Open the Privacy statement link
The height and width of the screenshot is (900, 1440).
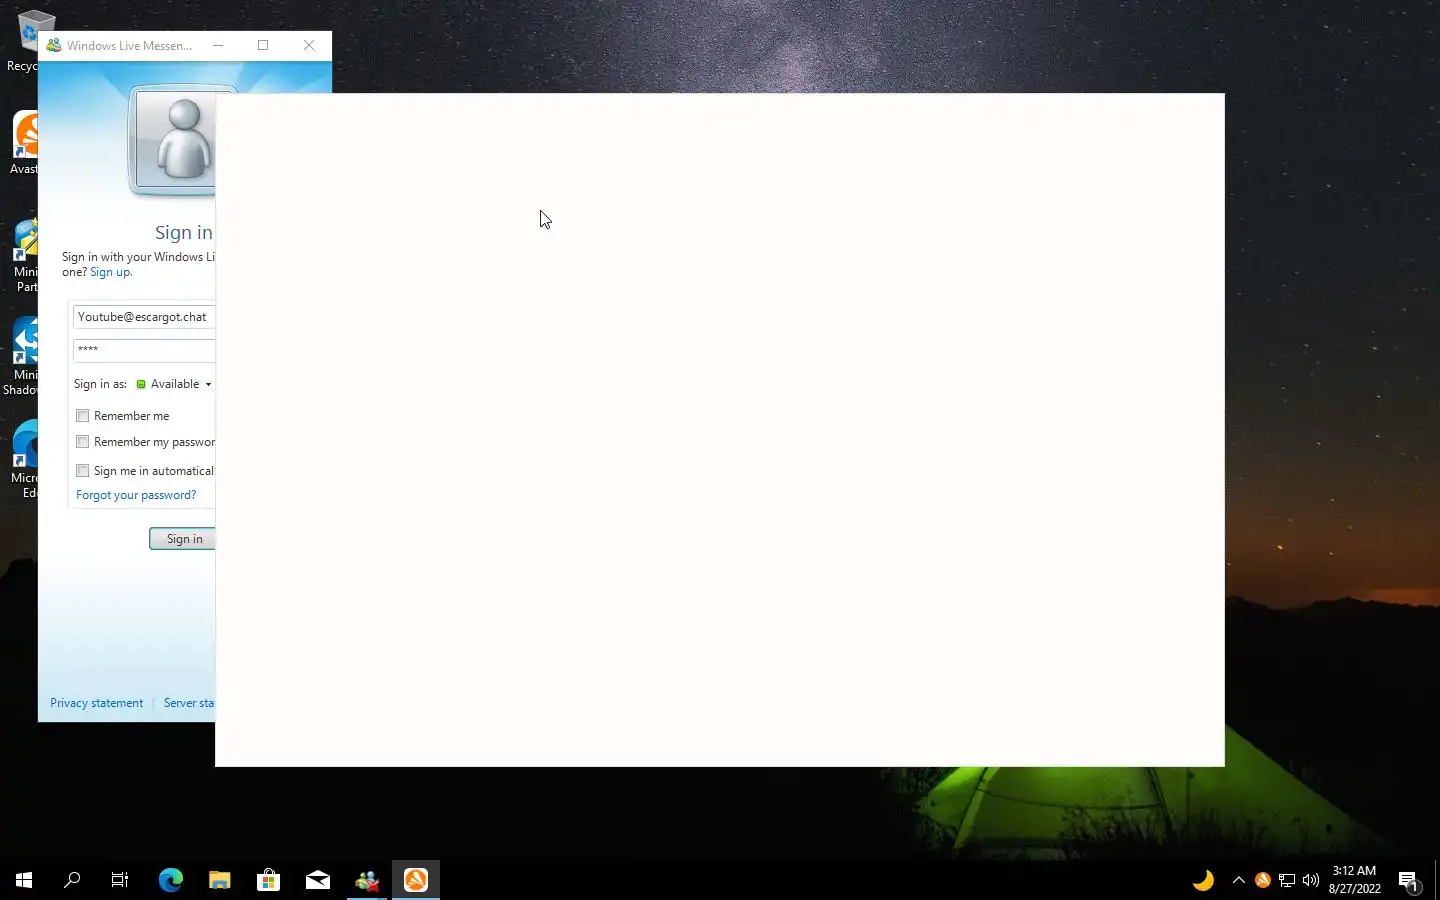point(96,703)
